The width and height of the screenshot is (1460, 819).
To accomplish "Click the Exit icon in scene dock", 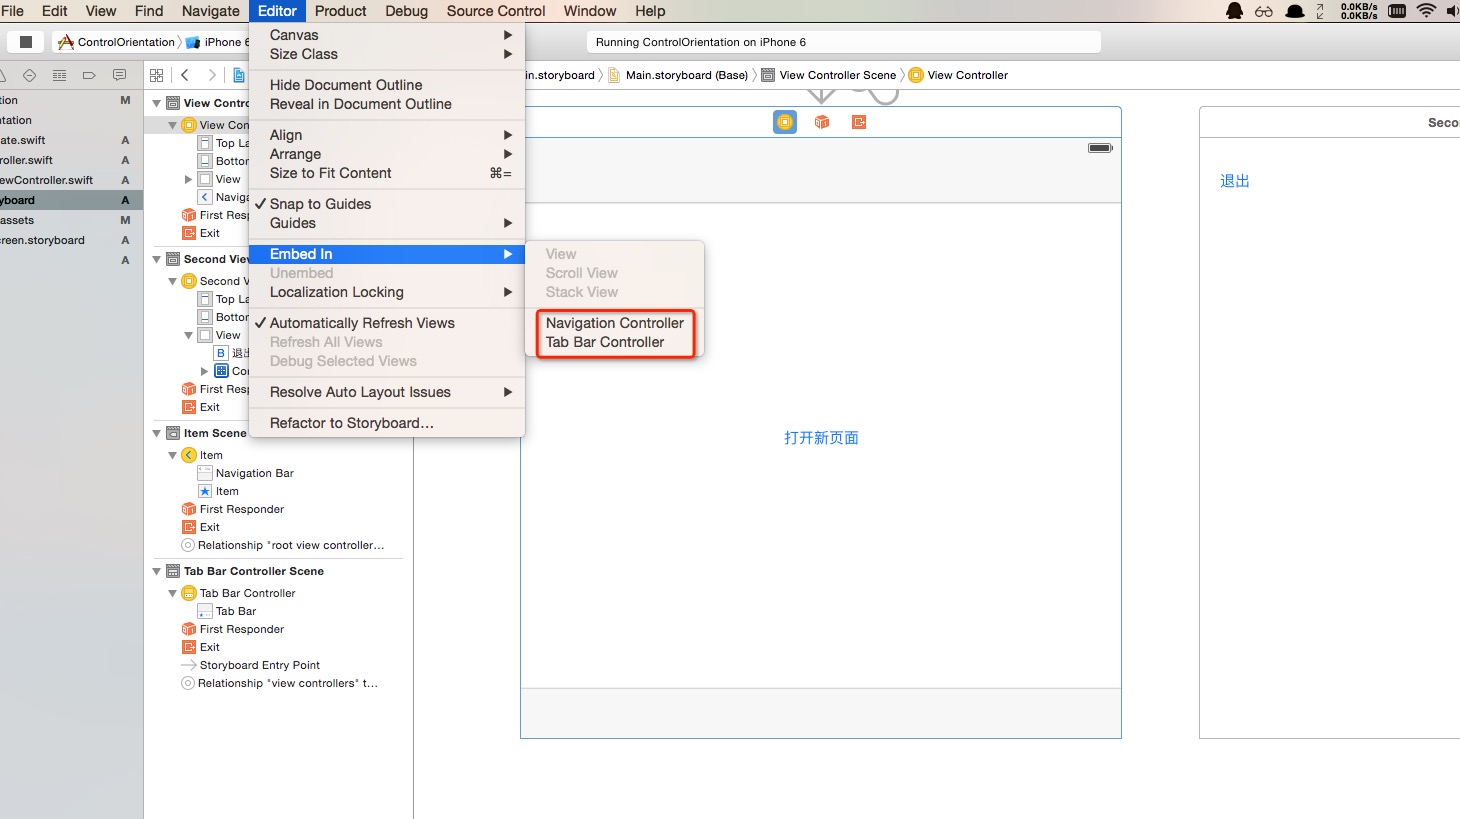I will coord(858,122).
